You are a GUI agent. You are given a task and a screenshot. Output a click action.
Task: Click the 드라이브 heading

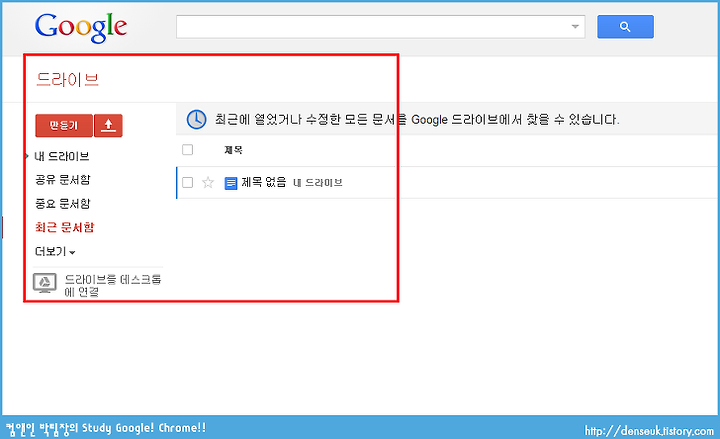(x=68, y=80)
